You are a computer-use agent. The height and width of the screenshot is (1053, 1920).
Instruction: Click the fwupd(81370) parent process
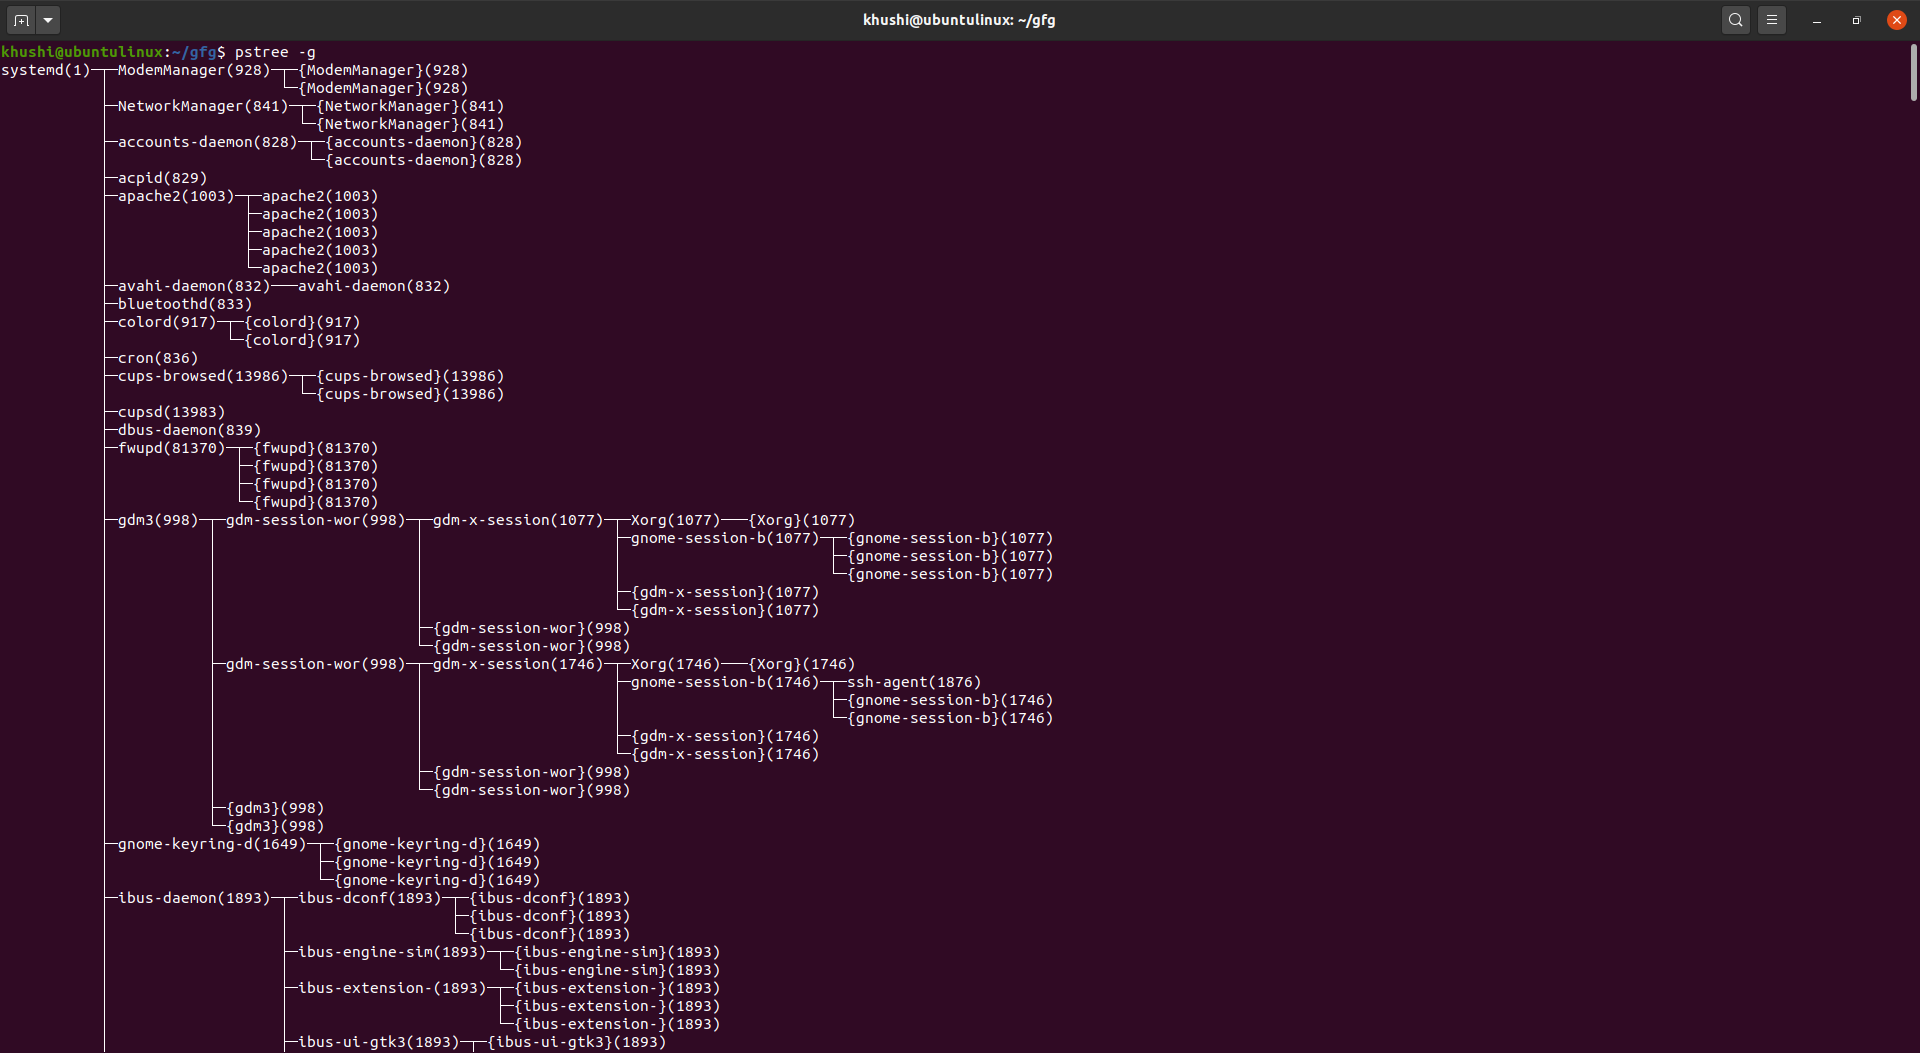click(x=172, y=448)
